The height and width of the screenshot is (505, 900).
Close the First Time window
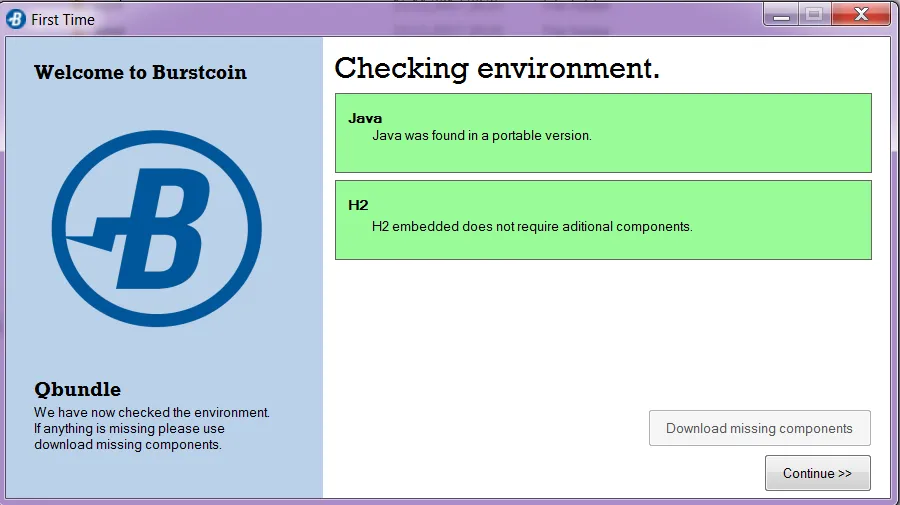(x=860, y=14)
